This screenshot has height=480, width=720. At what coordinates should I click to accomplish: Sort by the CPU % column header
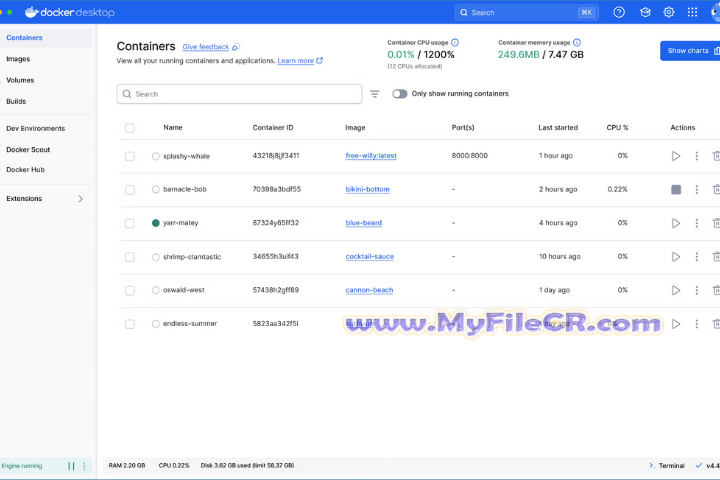(x=617, y=128)
